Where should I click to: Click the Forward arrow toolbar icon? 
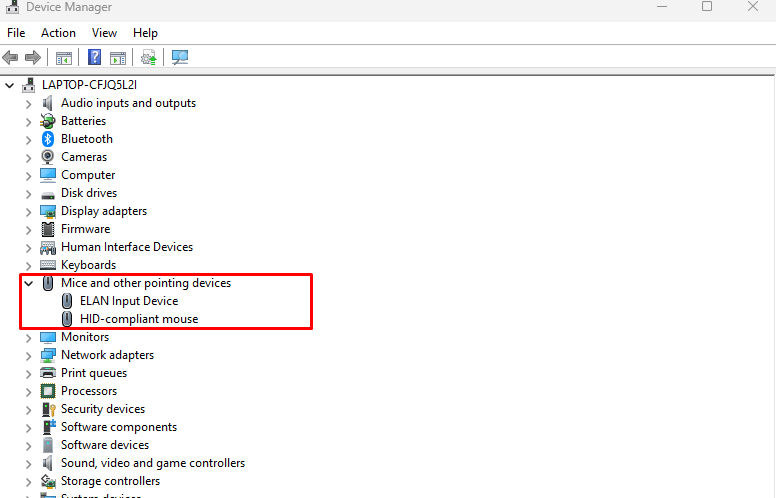tap(33, 57)
